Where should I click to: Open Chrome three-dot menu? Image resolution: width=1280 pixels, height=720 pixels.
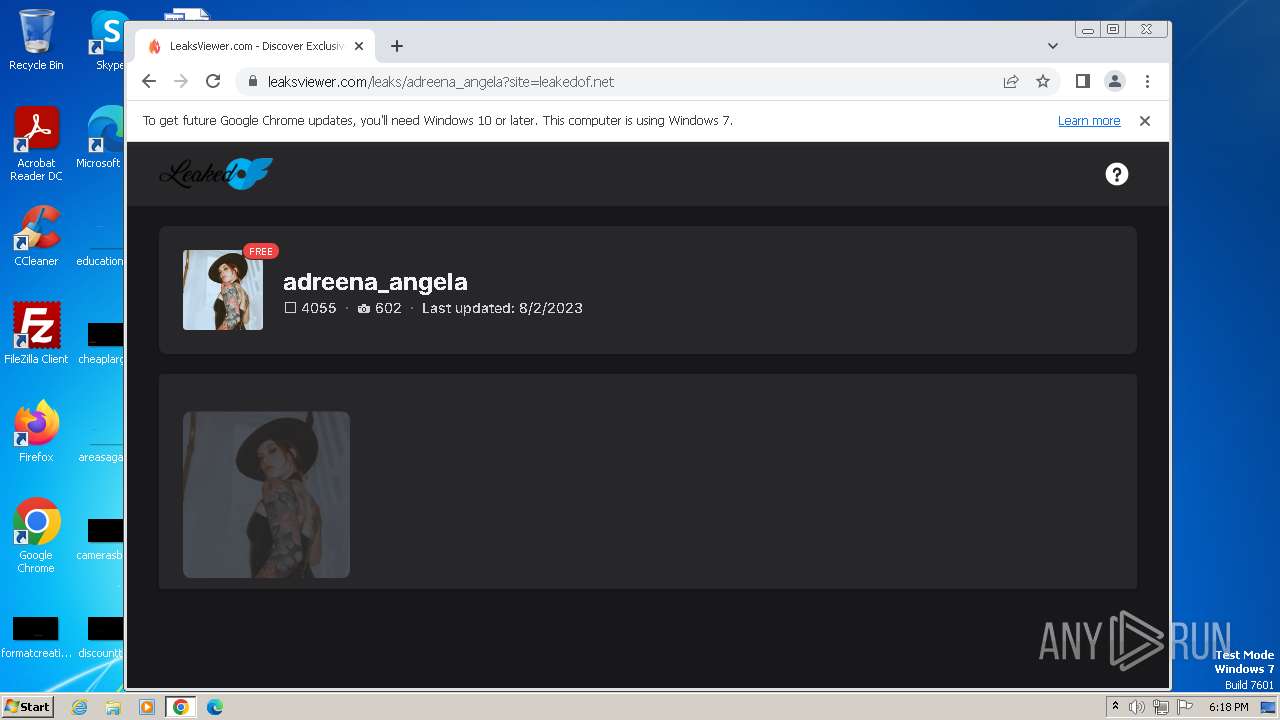(1147, 82)
